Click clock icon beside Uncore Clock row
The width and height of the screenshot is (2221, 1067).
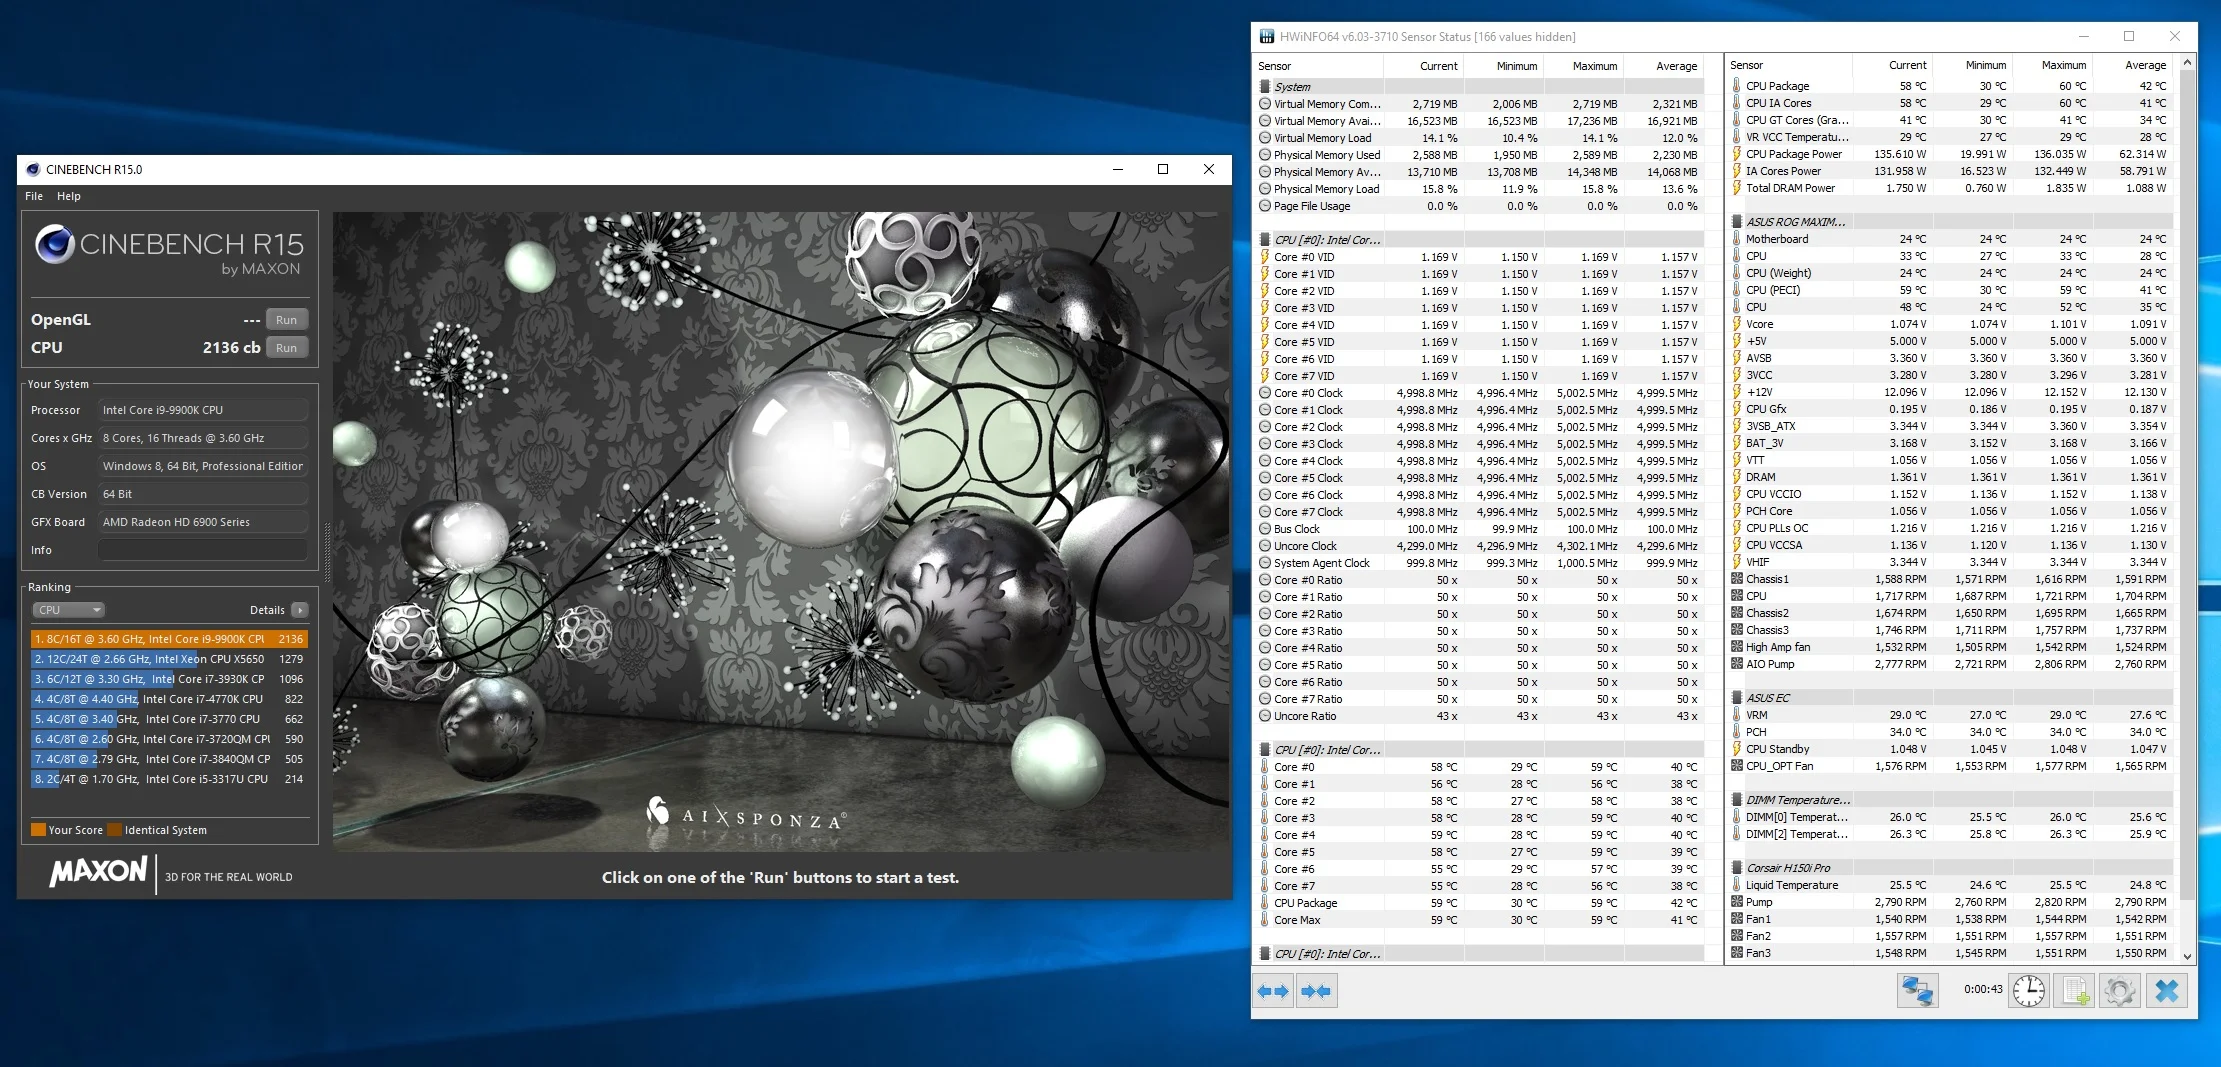(x=1265, y=546)
